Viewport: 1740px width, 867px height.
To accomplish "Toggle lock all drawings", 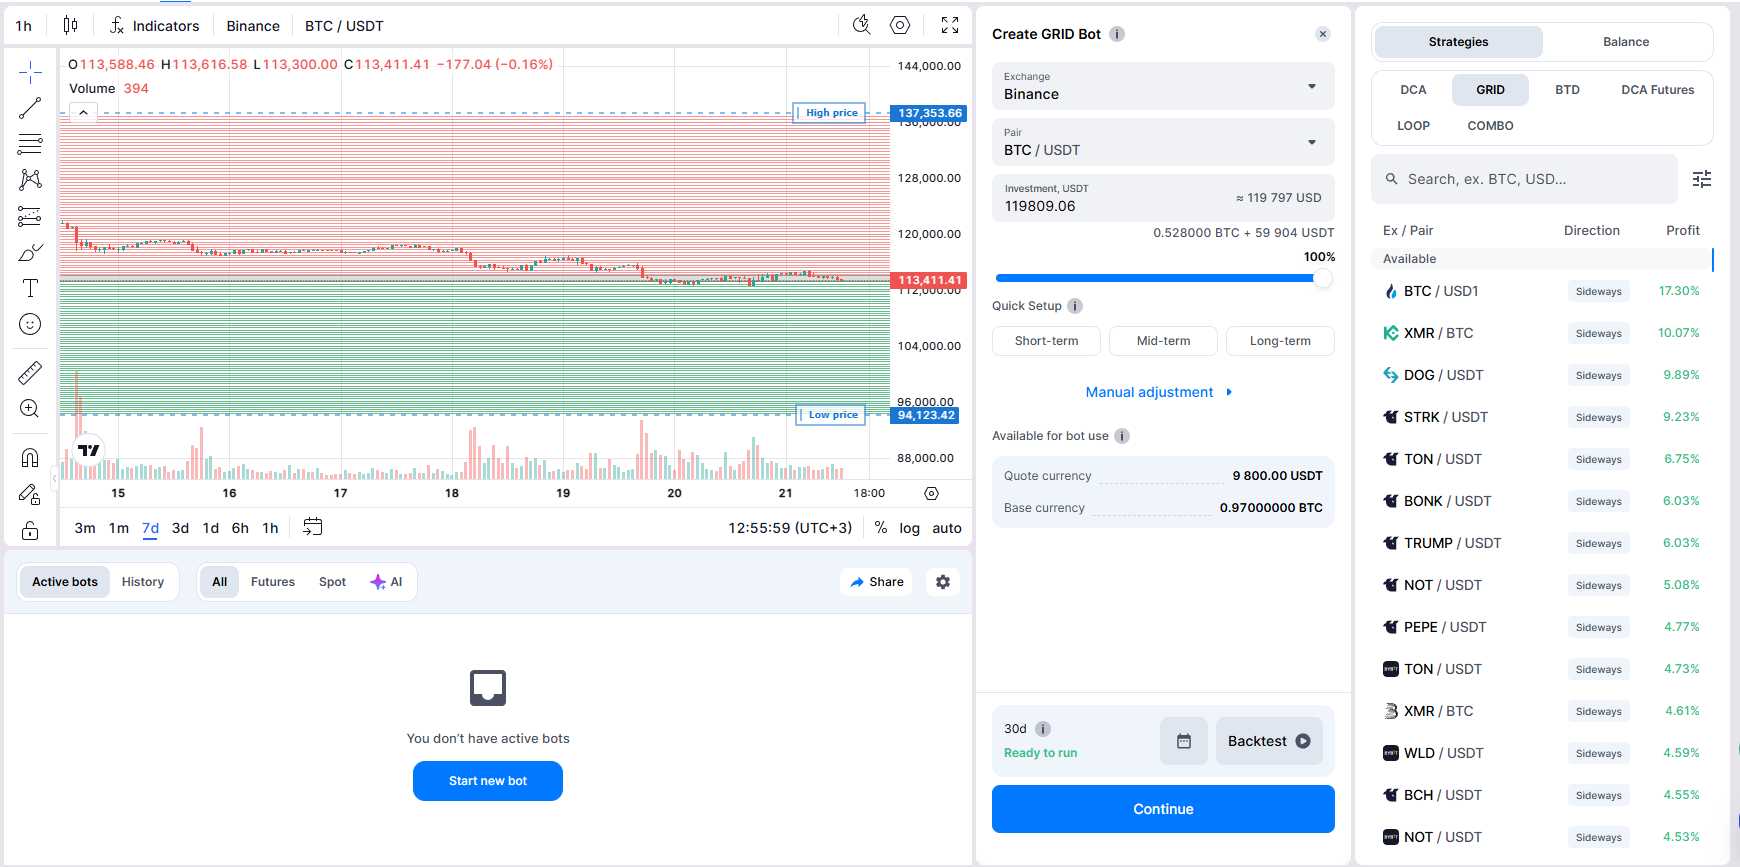I will pyautogui.click(x=30, y=530).
